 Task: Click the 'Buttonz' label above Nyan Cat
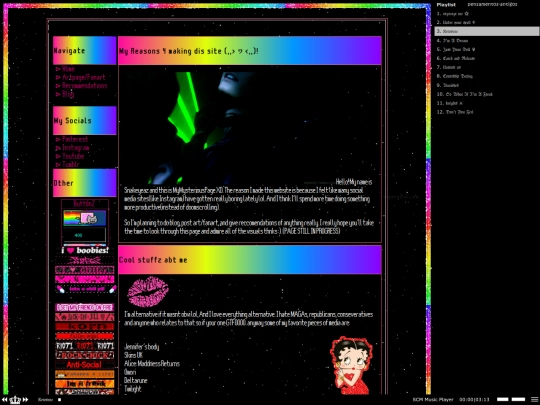pos(84,204)
